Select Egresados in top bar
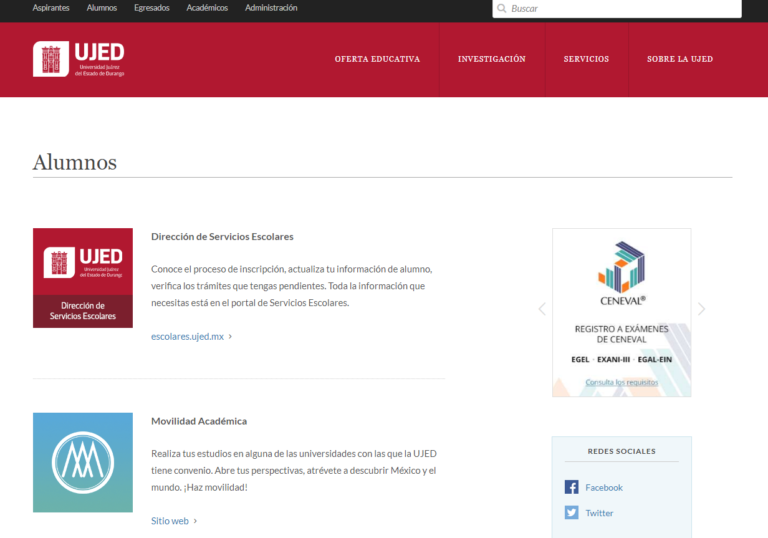Image resolution: width=768 pixels, height=538 pixels. coord(151,8)
